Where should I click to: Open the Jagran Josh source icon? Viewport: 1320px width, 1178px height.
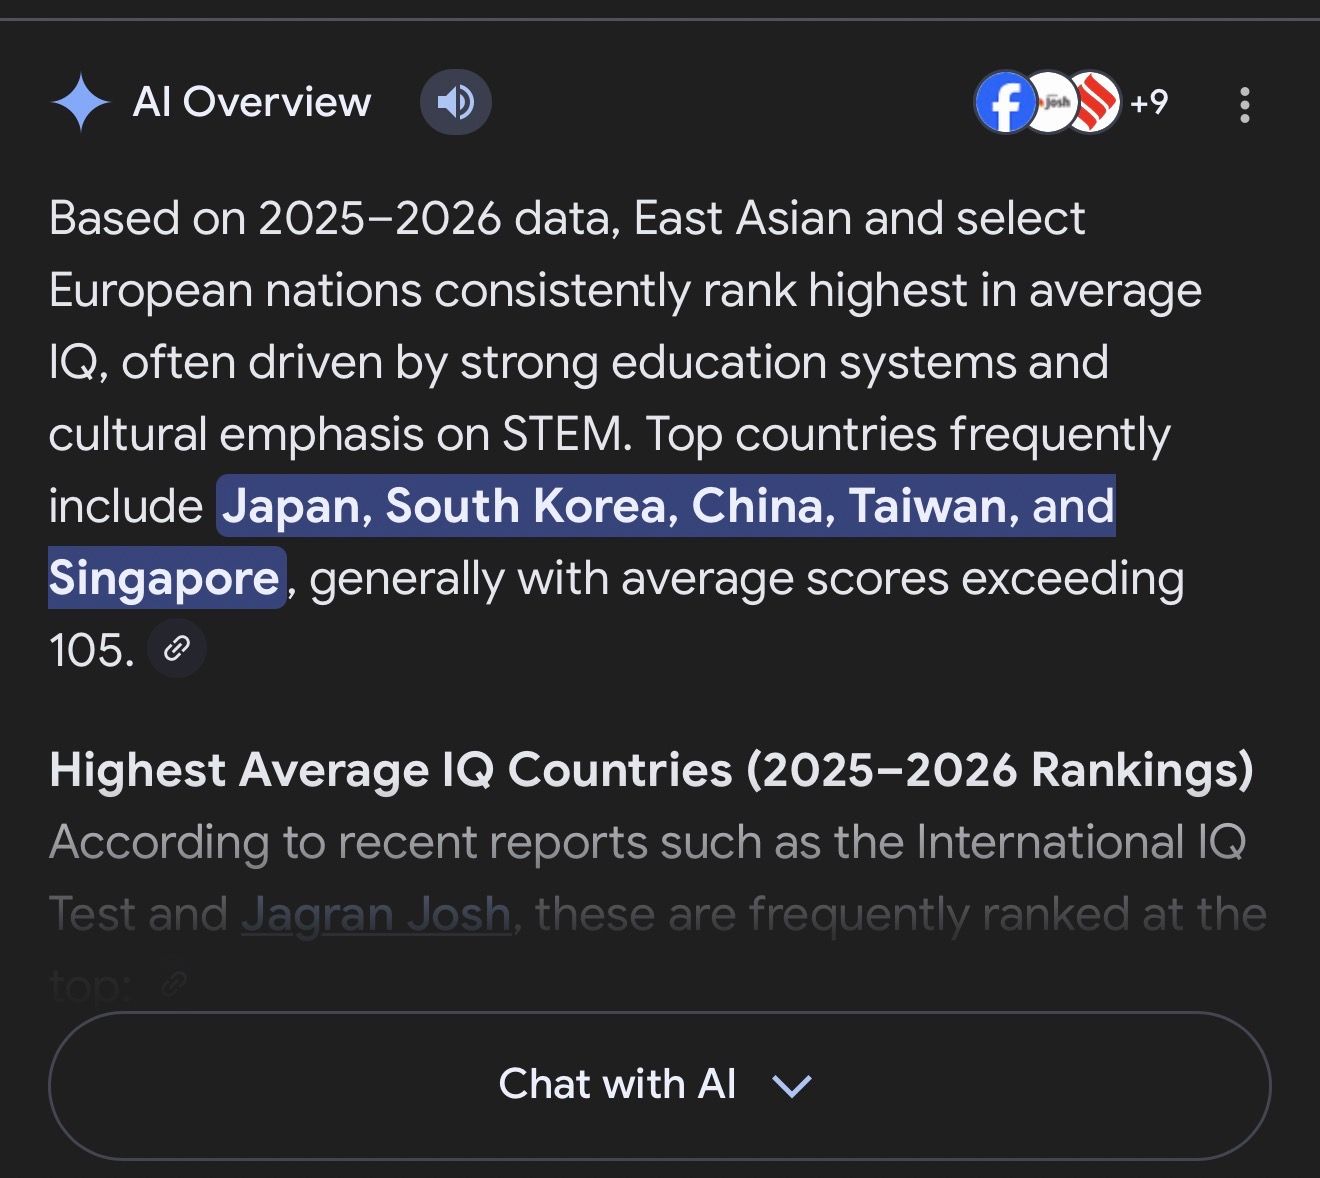coord(1050,102)
